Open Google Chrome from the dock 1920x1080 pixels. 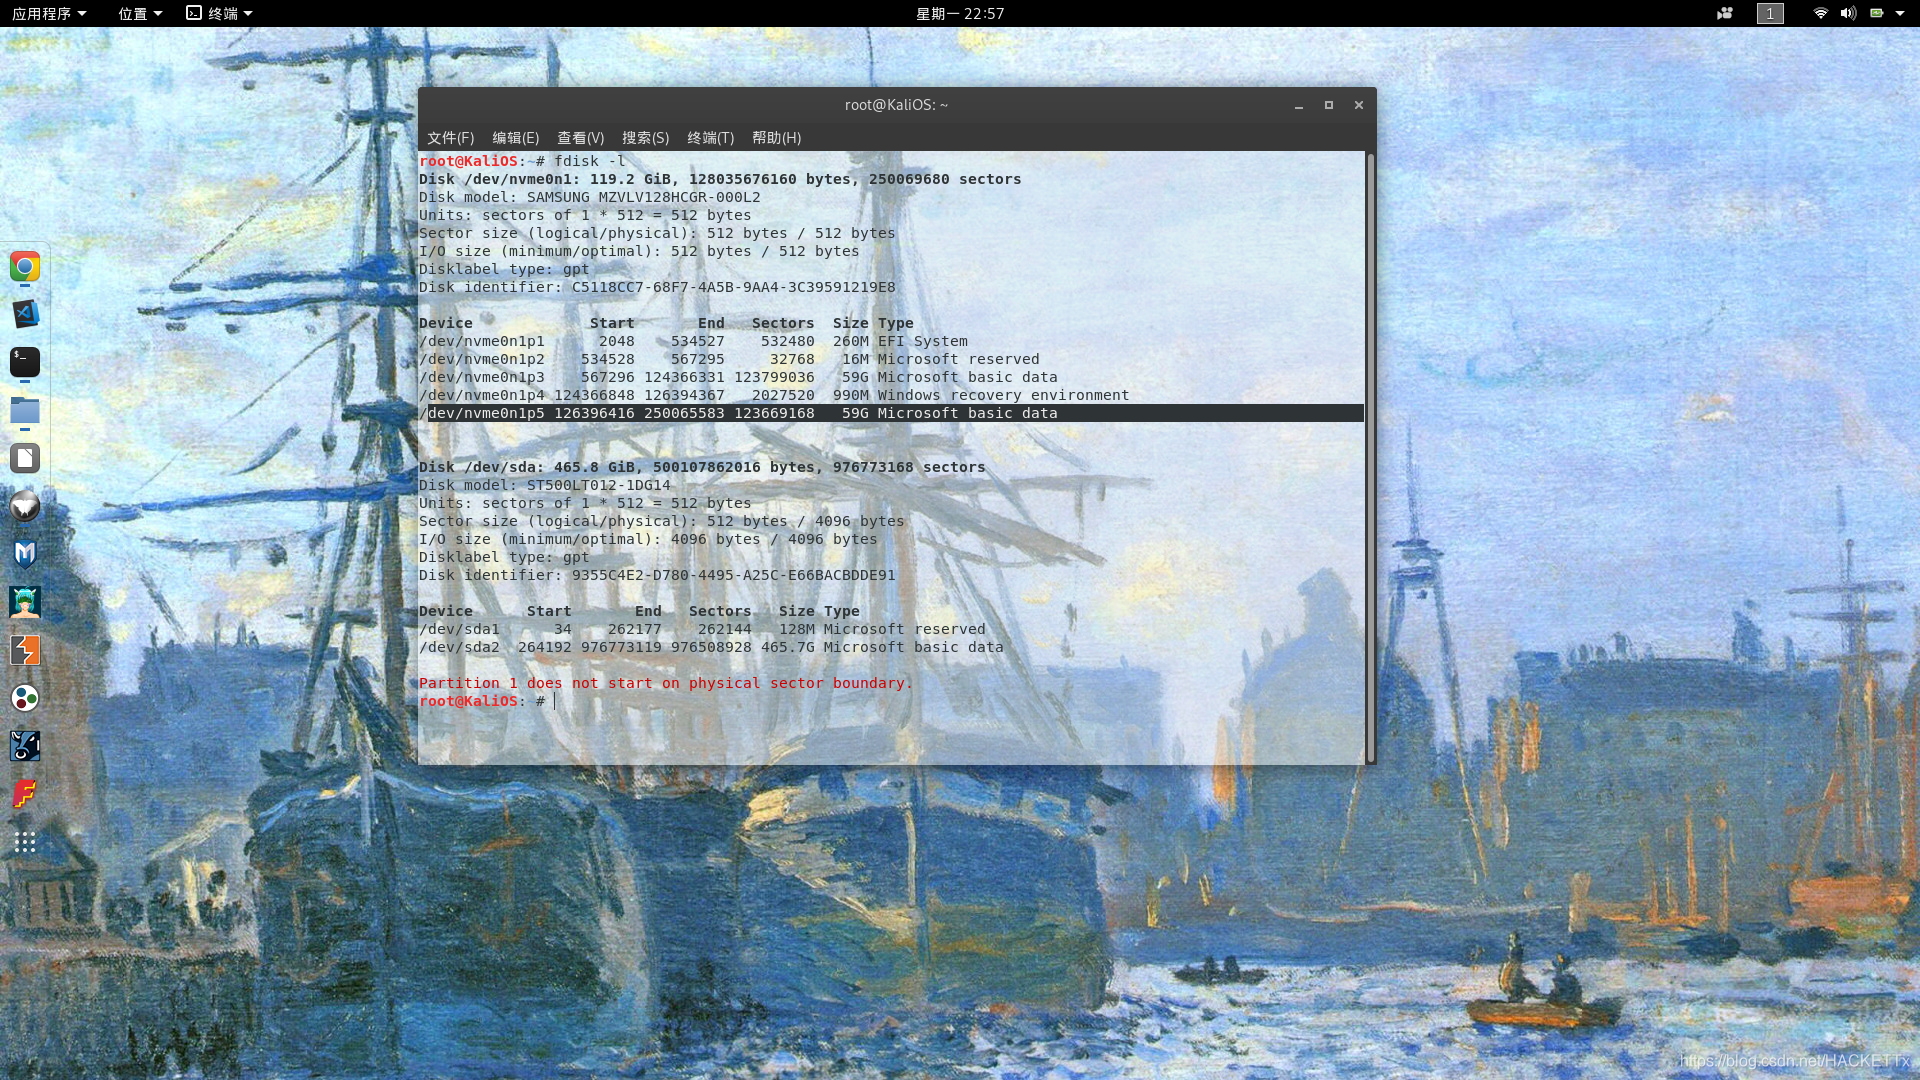pyautogui.click(x=25, y=266)
